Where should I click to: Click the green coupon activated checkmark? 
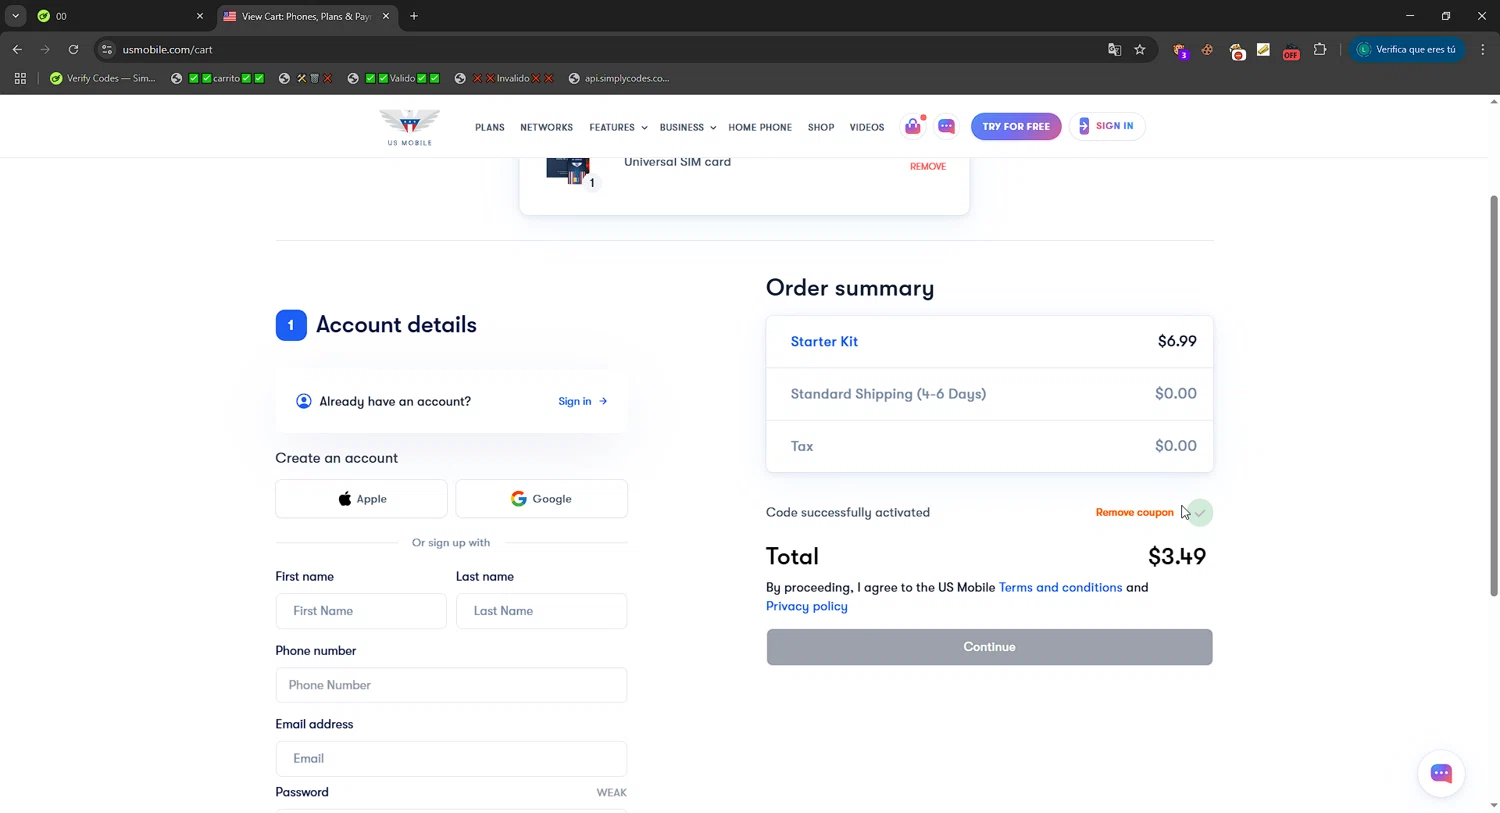tap(1200, 513)
